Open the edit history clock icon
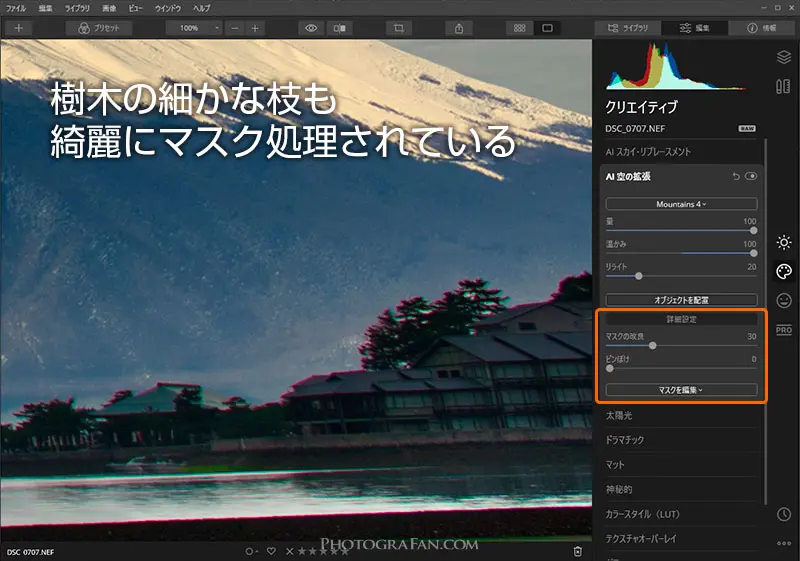The width and height of the screenshot is (800, 561). 784,514
